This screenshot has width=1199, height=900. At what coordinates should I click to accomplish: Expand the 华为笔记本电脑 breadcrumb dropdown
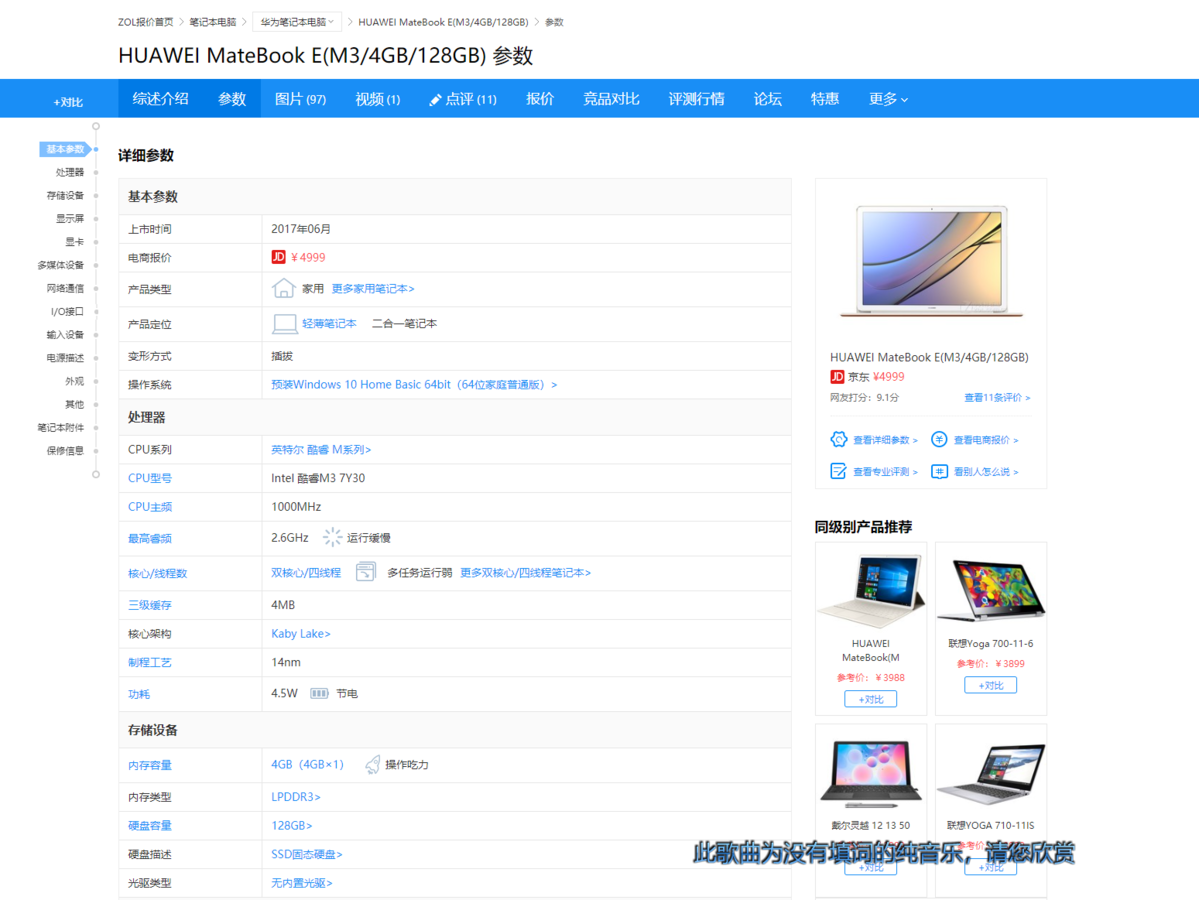point(297,22)
